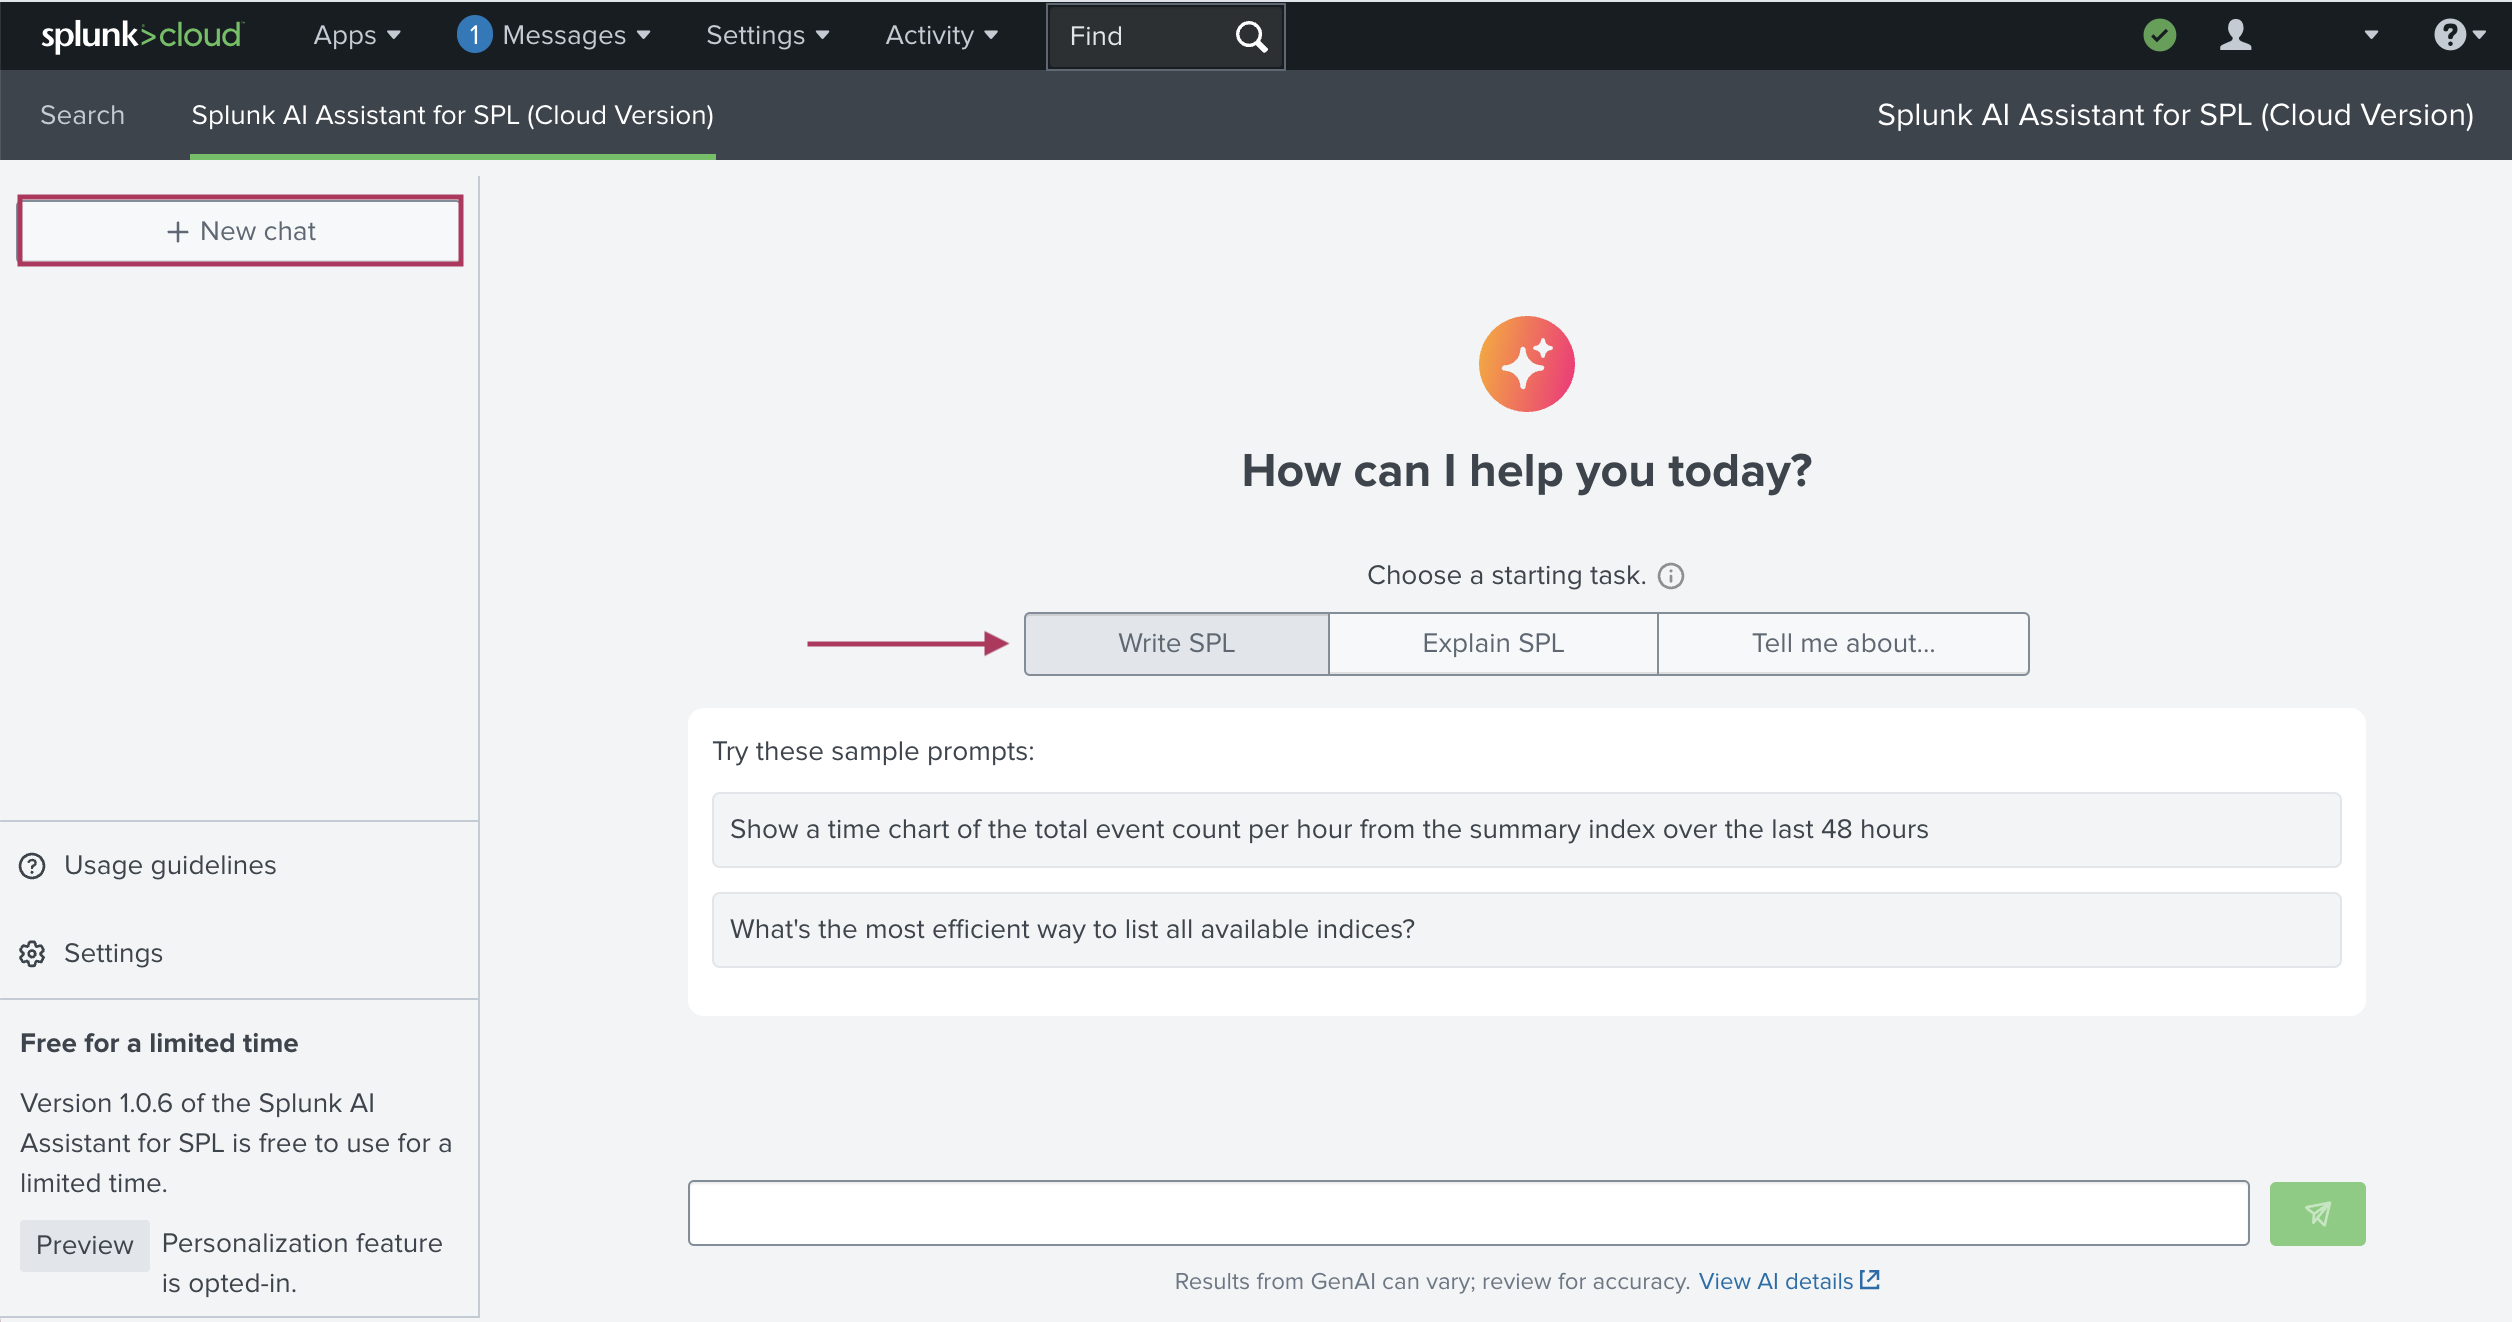
Task: Select the Tell me about... task button
Action: pos(1841,643)
